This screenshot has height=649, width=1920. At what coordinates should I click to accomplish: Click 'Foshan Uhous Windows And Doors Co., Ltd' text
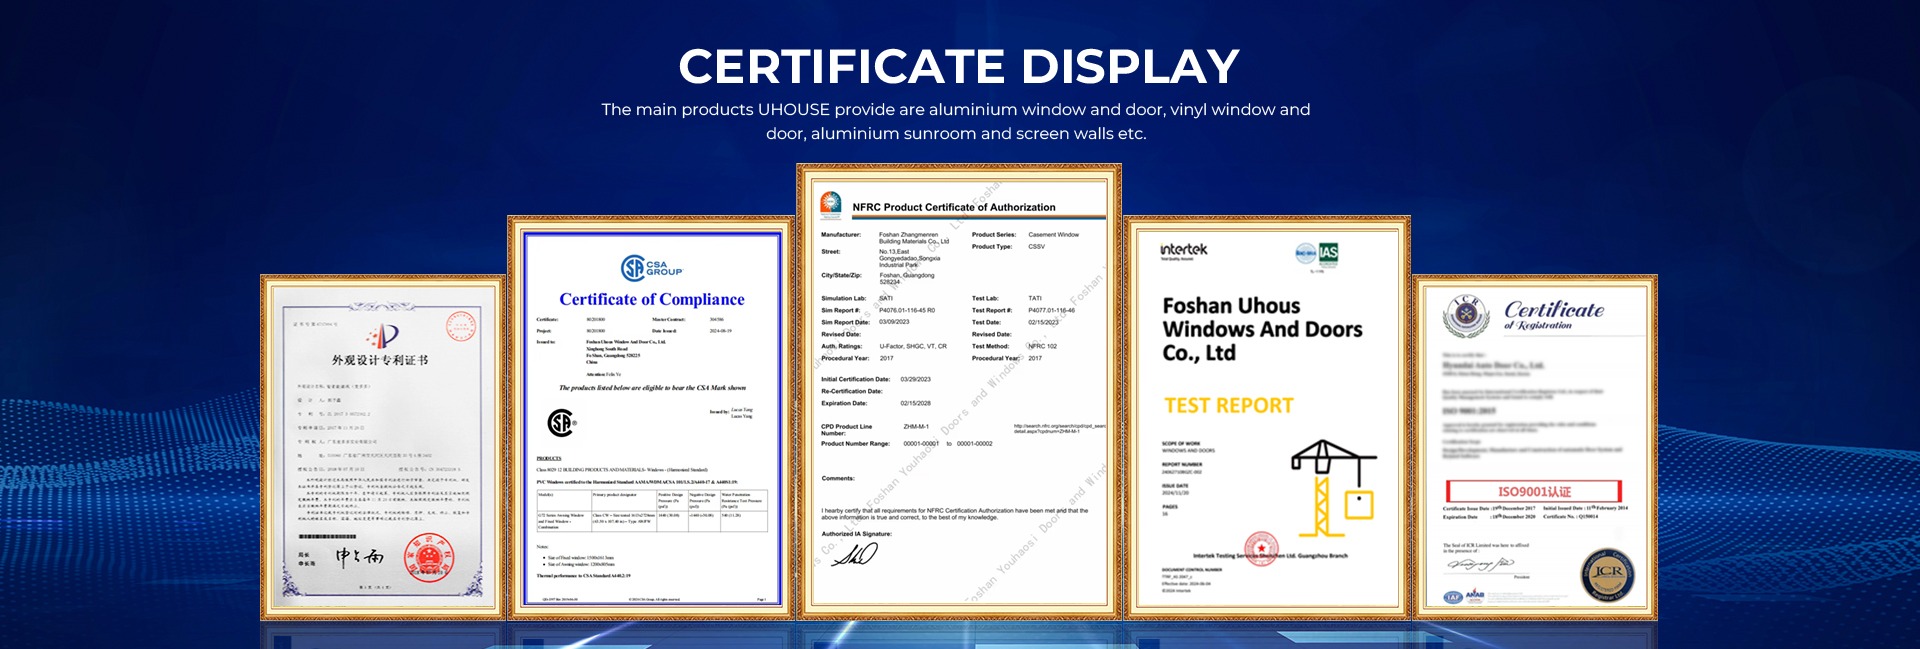tap(1262, 329)
